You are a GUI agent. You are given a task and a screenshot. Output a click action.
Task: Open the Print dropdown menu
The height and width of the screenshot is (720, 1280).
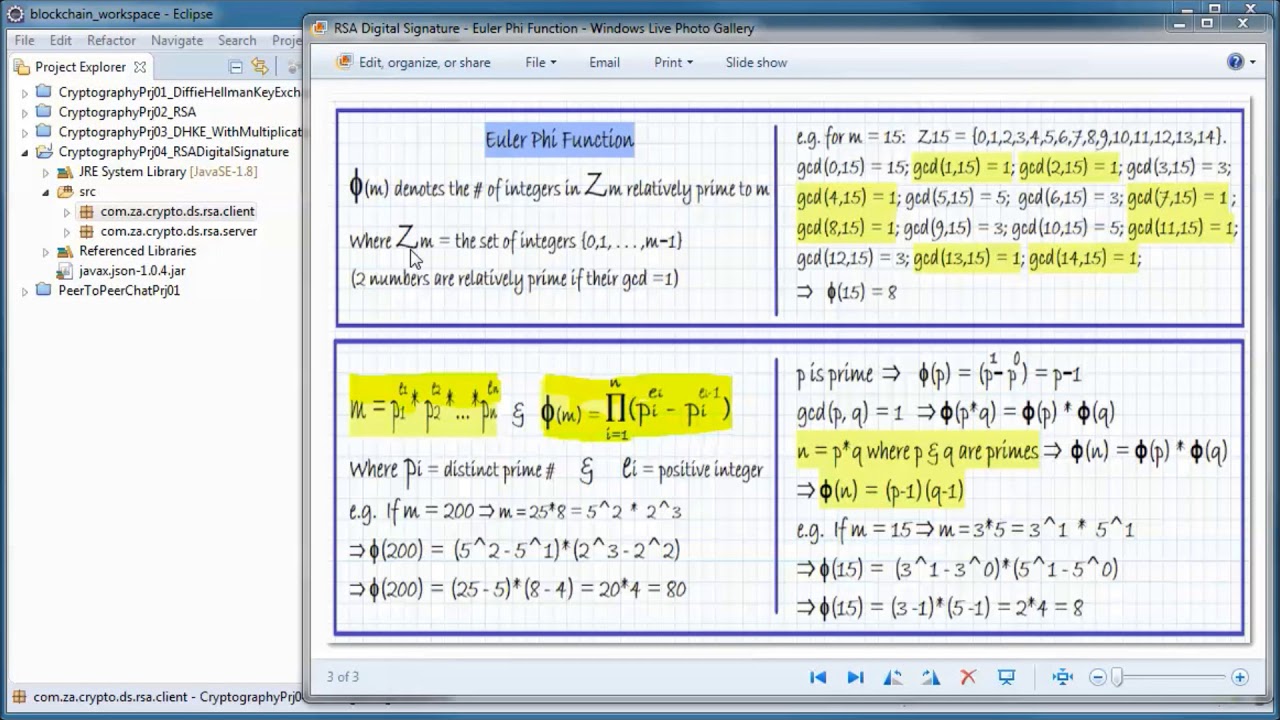coord(673,62)
